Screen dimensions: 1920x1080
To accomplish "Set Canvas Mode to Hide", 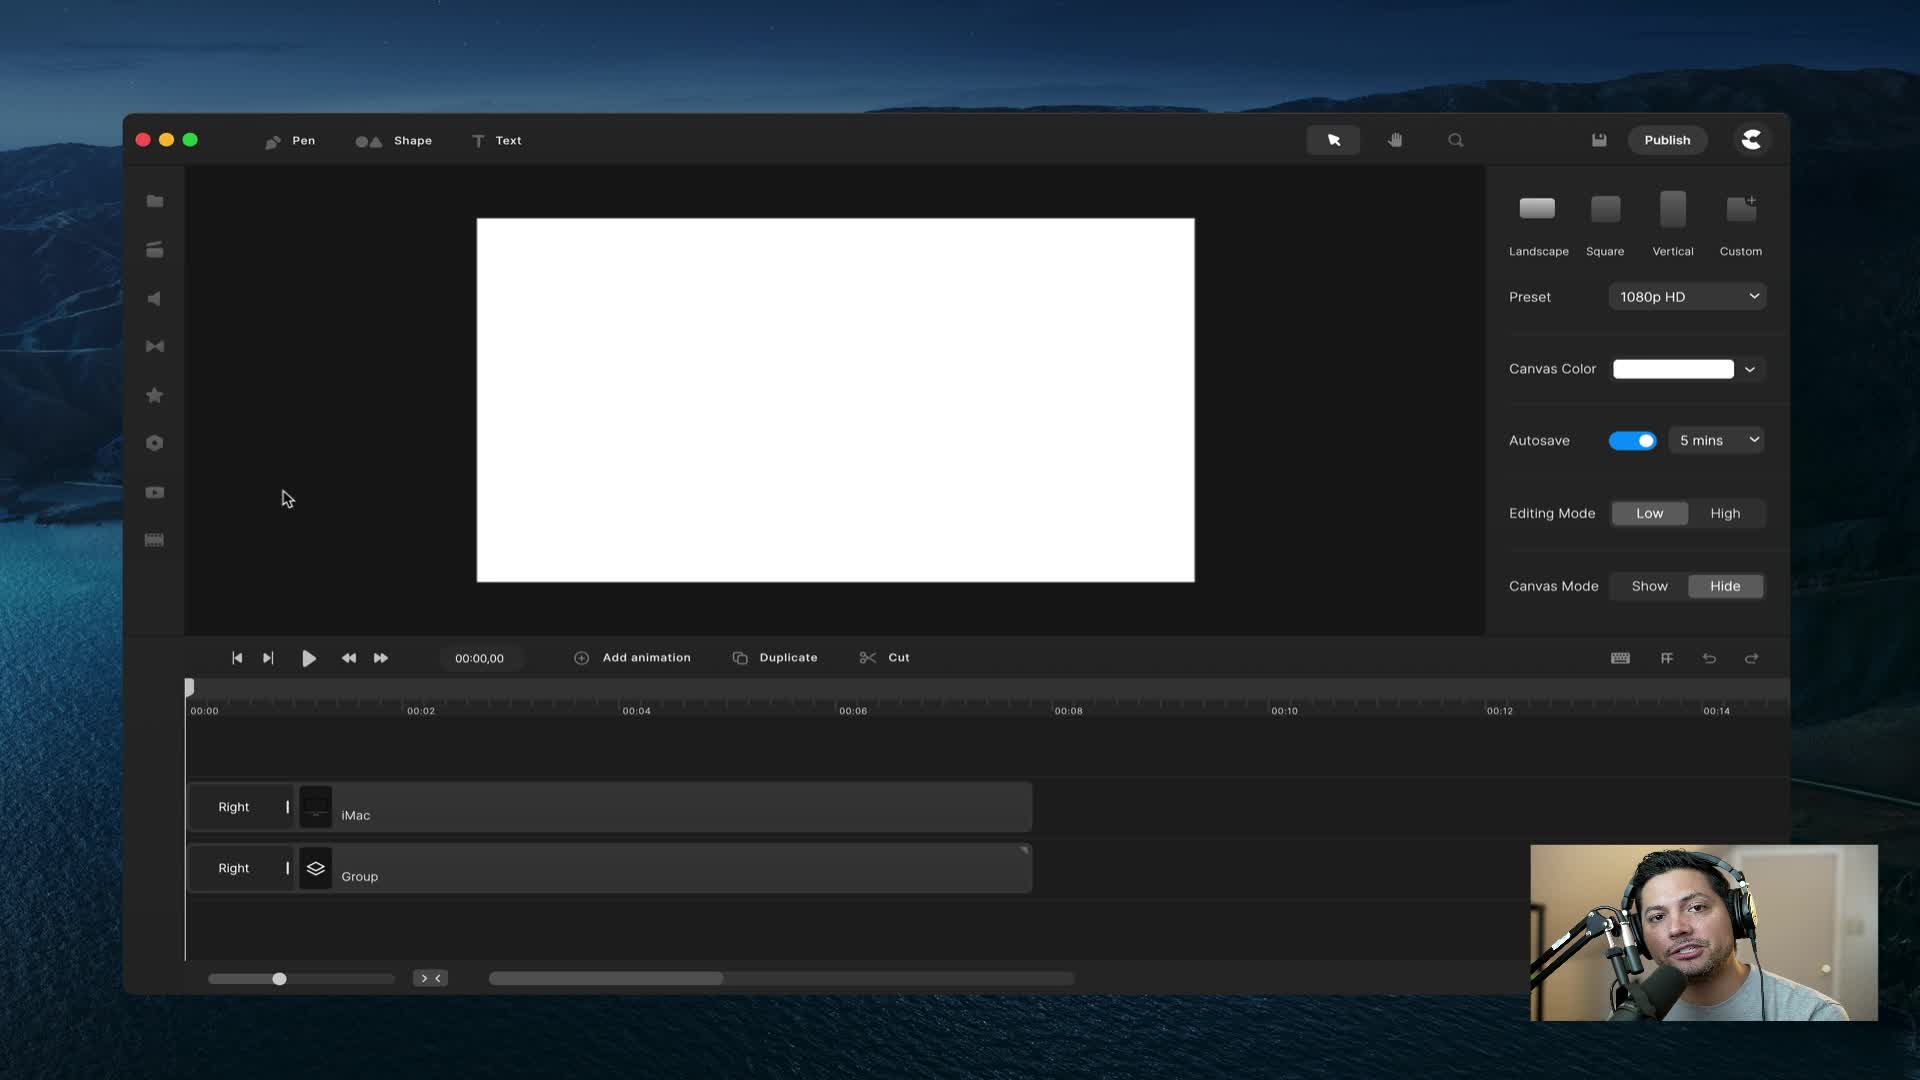I will (x=1725, y=587).
